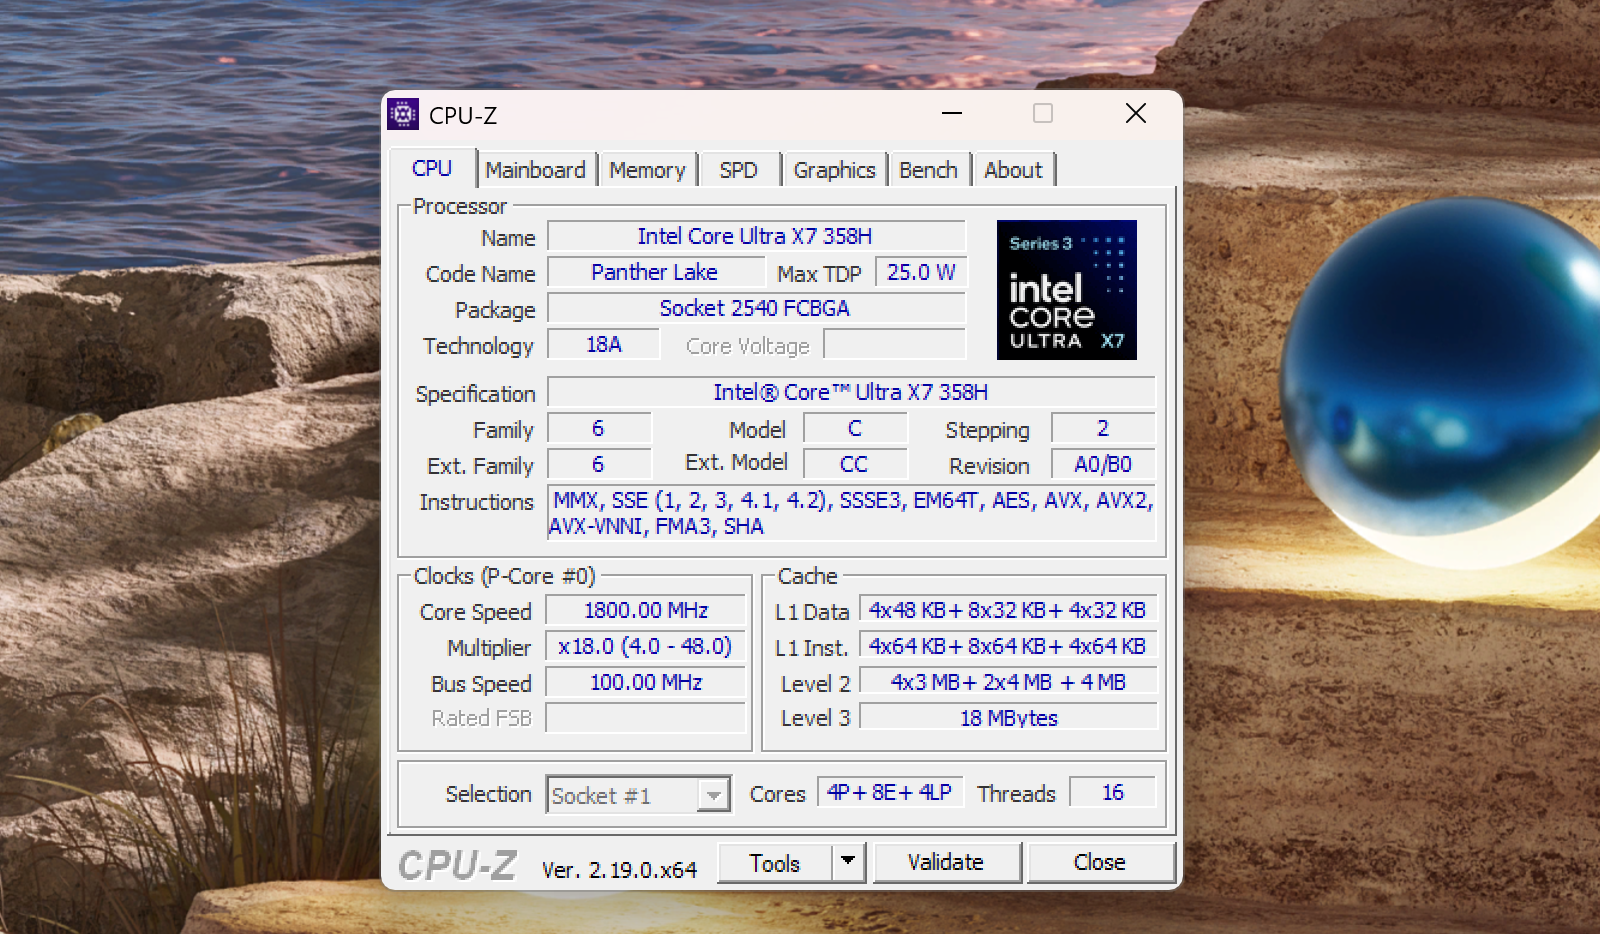Click the Clocks (P-Core #0) group label
1600x934 pixels.
505,576
